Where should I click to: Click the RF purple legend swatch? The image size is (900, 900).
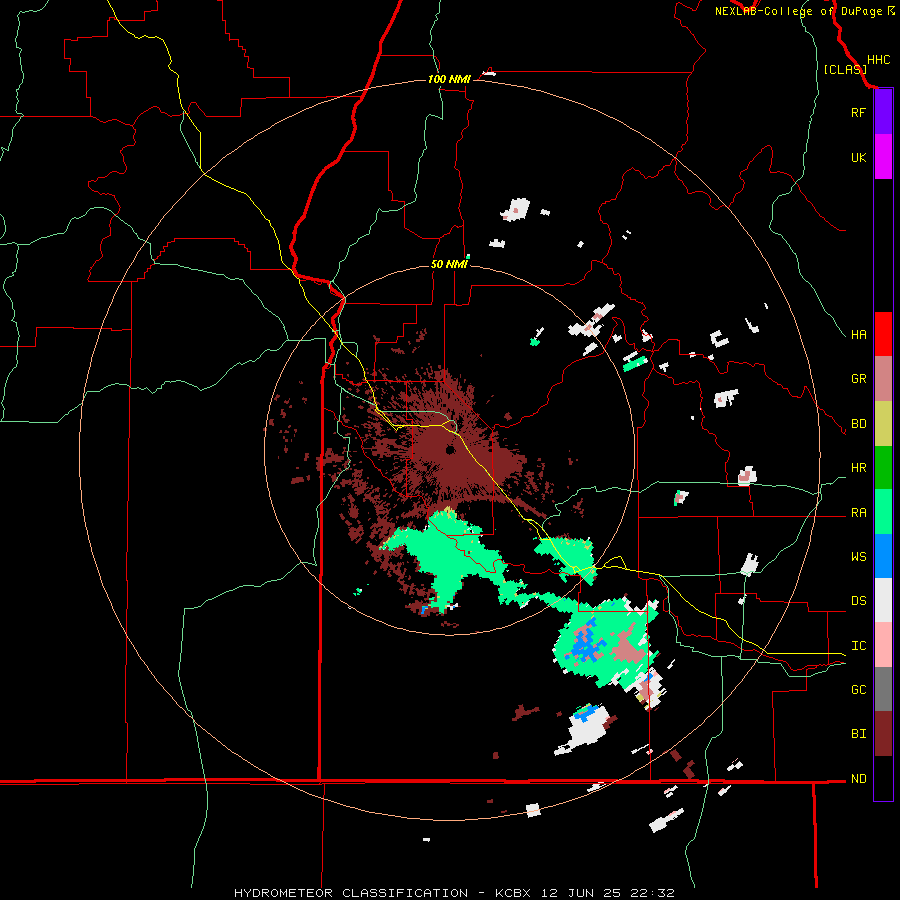(883, 112)
